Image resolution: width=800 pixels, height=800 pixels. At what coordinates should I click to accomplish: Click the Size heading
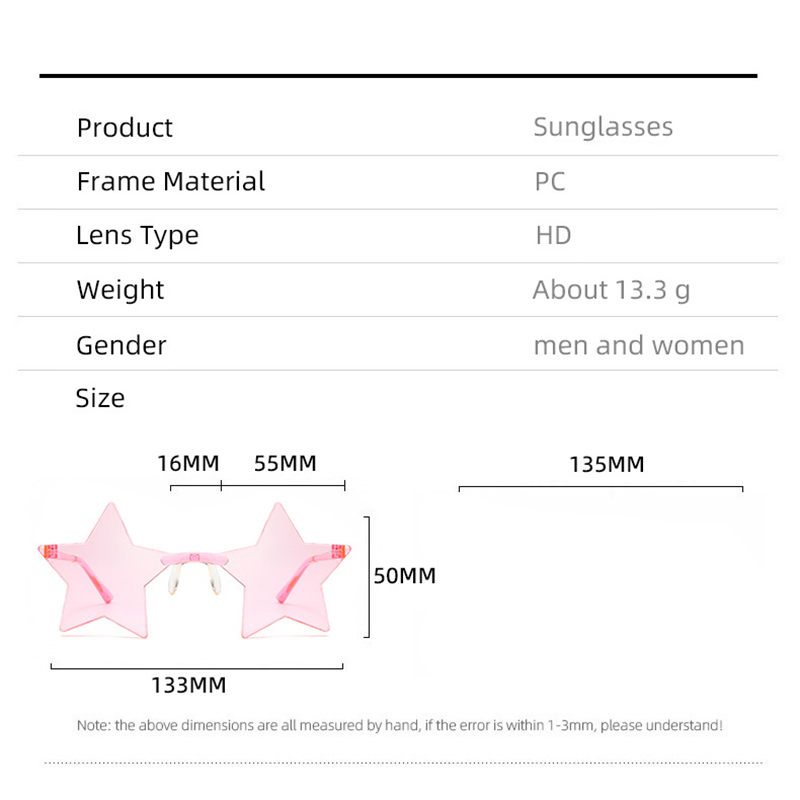coord(100,398)
